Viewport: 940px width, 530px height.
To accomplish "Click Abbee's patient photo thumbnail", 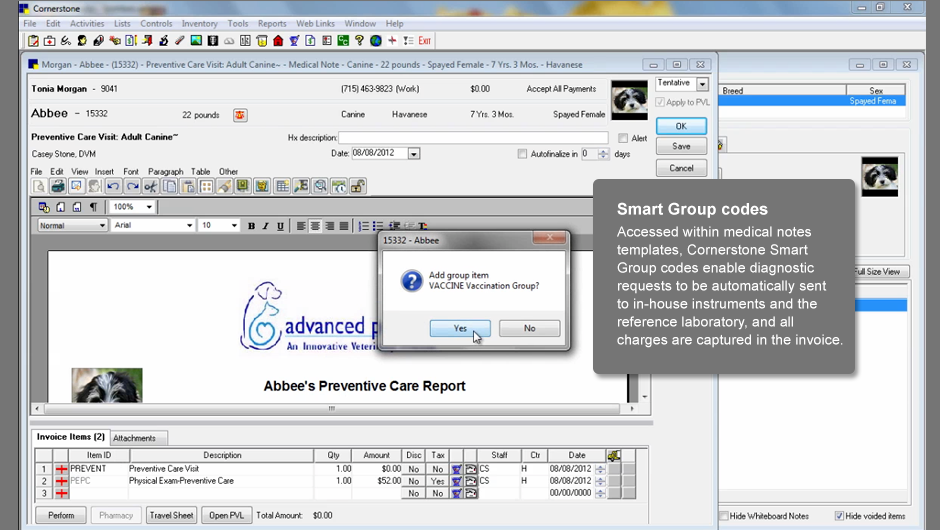I will click(x=629, y=100).
